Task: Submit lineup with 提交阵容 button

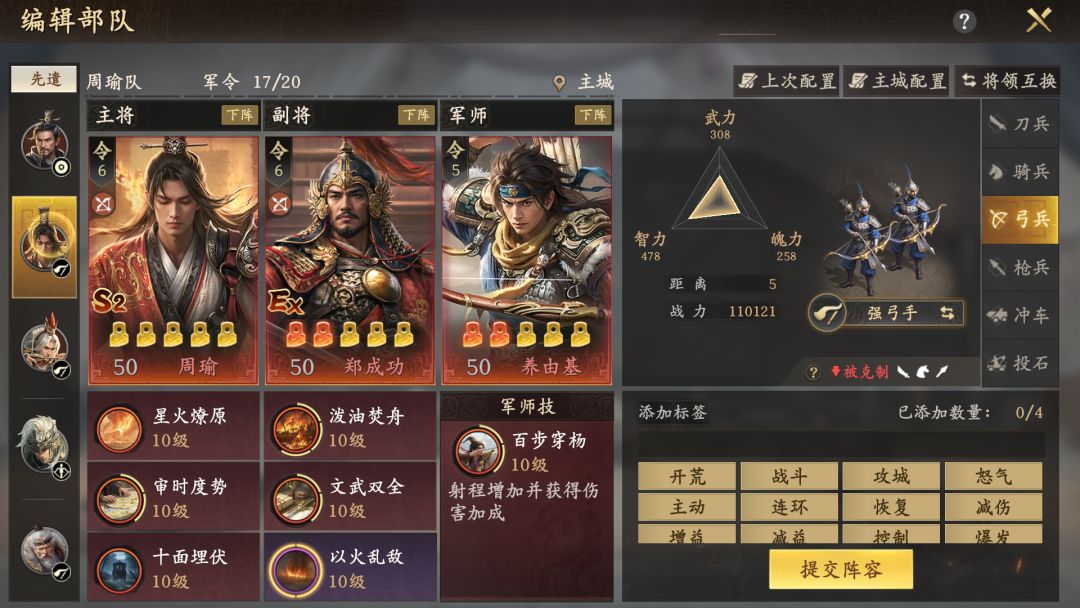Action: click(x=841, y=569)
